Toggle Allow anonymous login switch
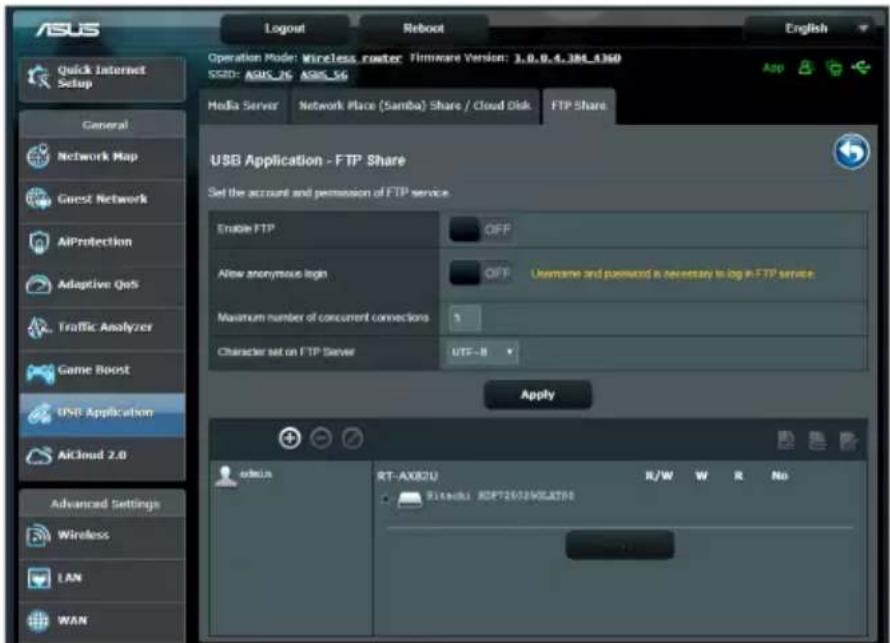Viewport: 890px width, 643px height. (480, 274)
